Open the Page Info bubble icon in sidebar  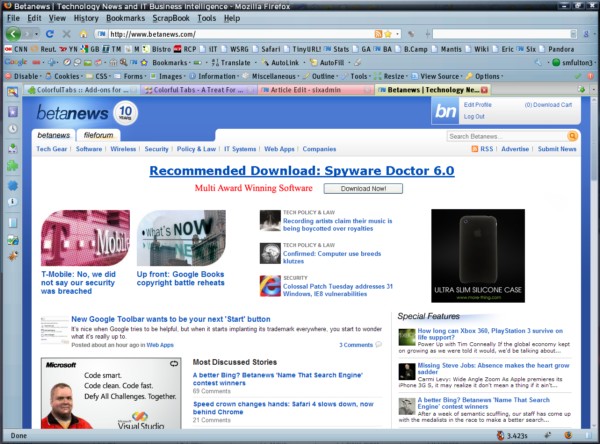(13, 202)
